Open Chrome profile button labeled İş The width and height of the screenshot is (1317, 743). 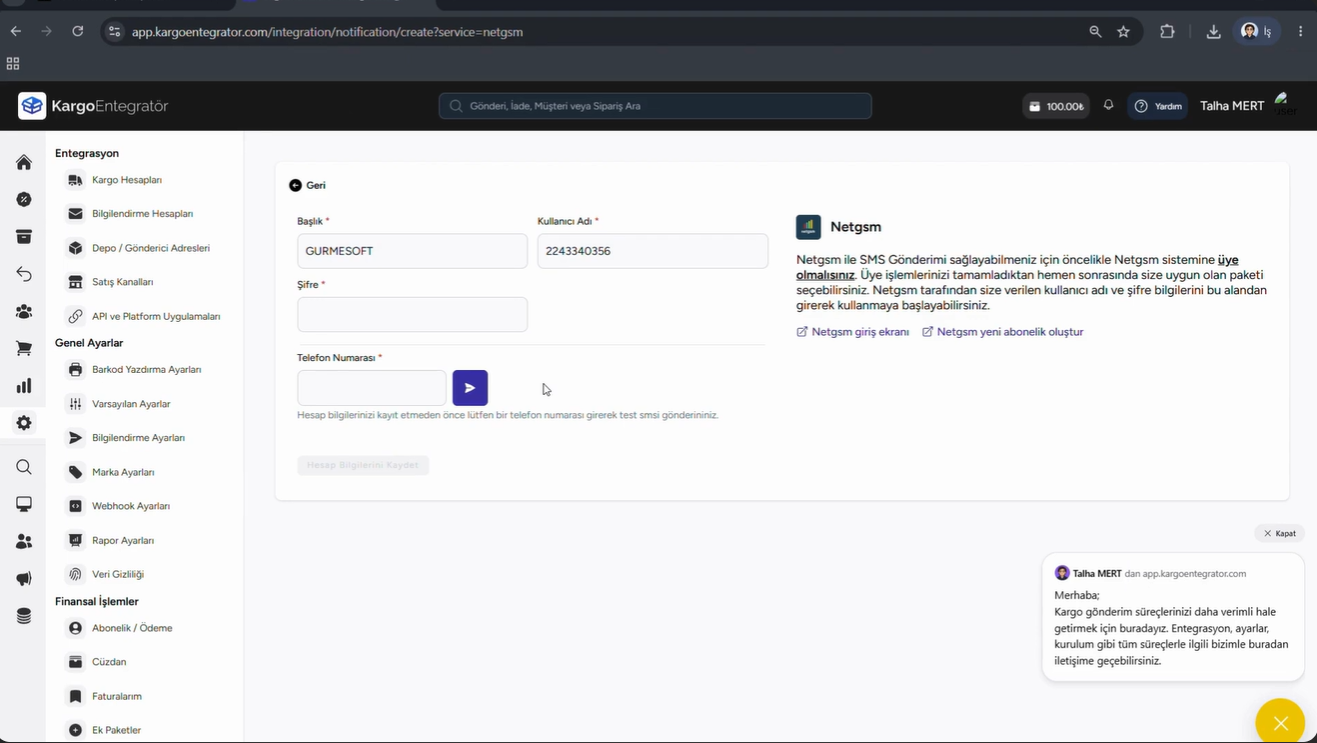coord(1258,32)
